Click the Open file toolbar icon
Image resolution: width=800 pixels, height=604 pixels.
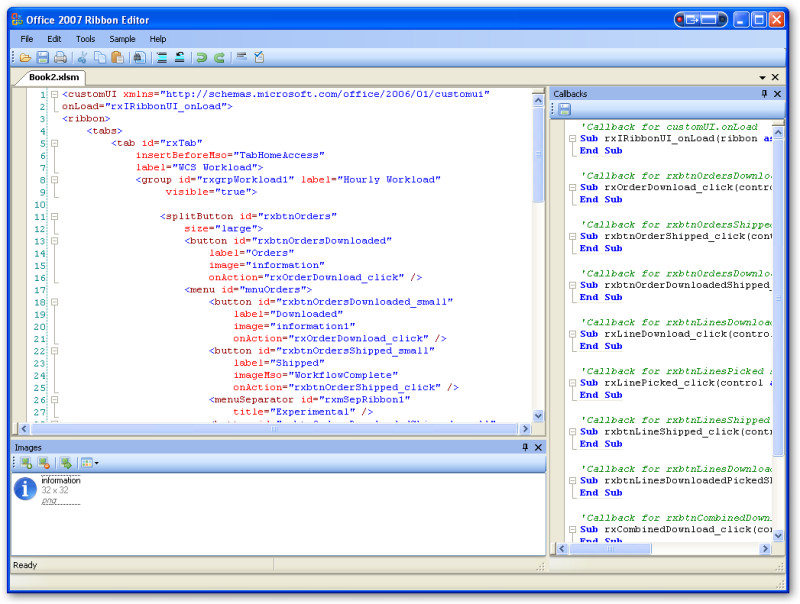(25, 58)
